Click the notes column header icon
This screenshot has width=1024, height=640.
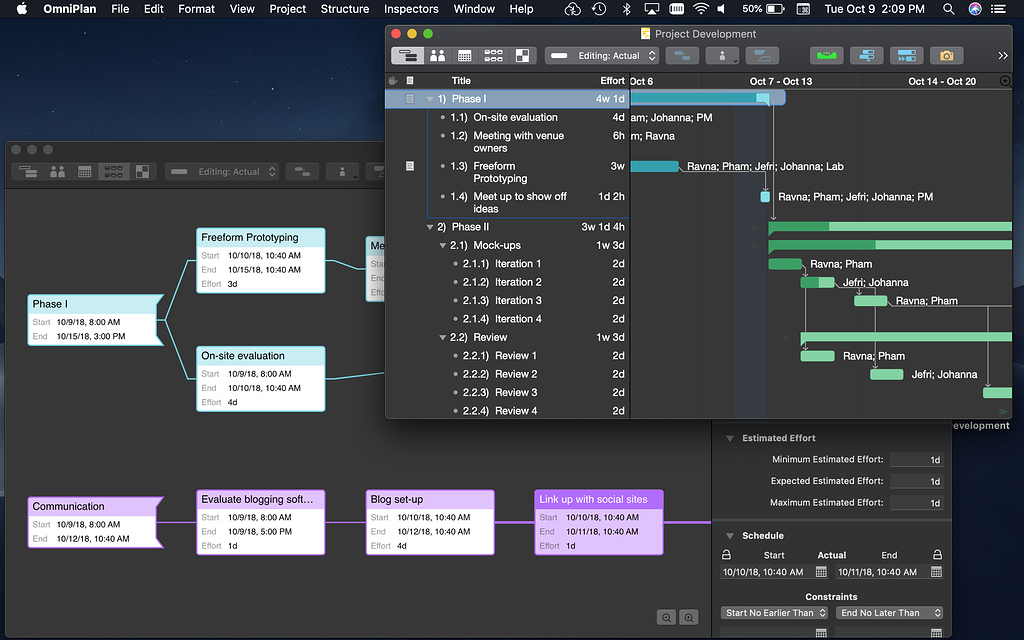410,80
